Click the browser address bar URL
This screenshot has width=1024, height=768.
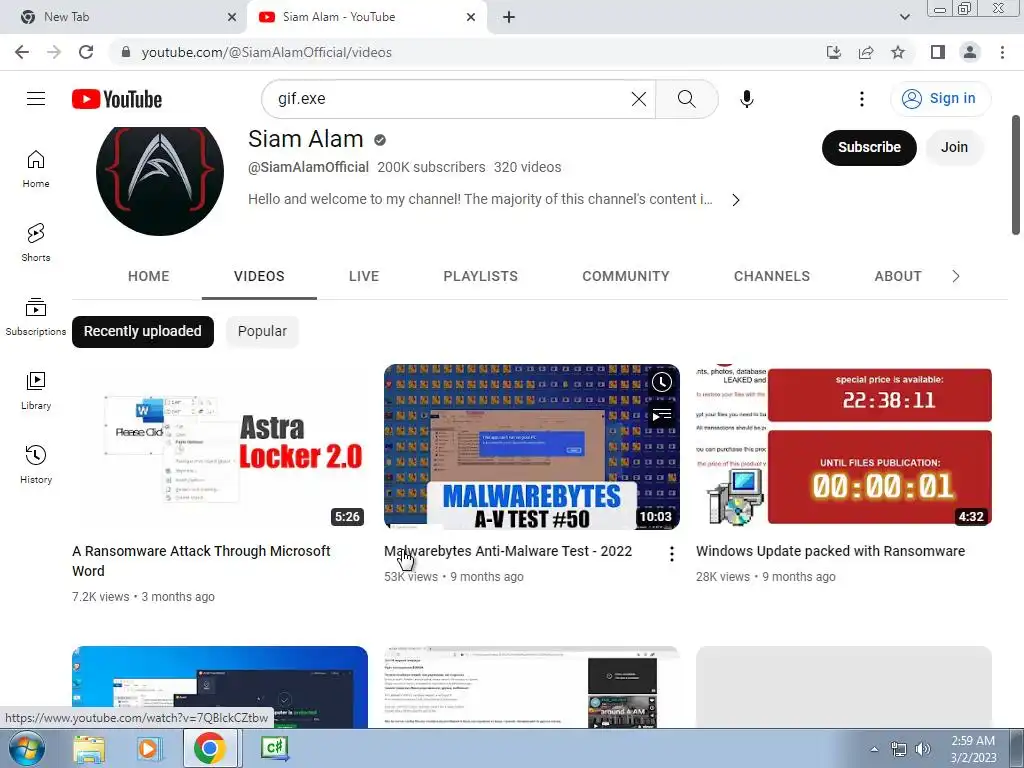[x=266, y=52]
